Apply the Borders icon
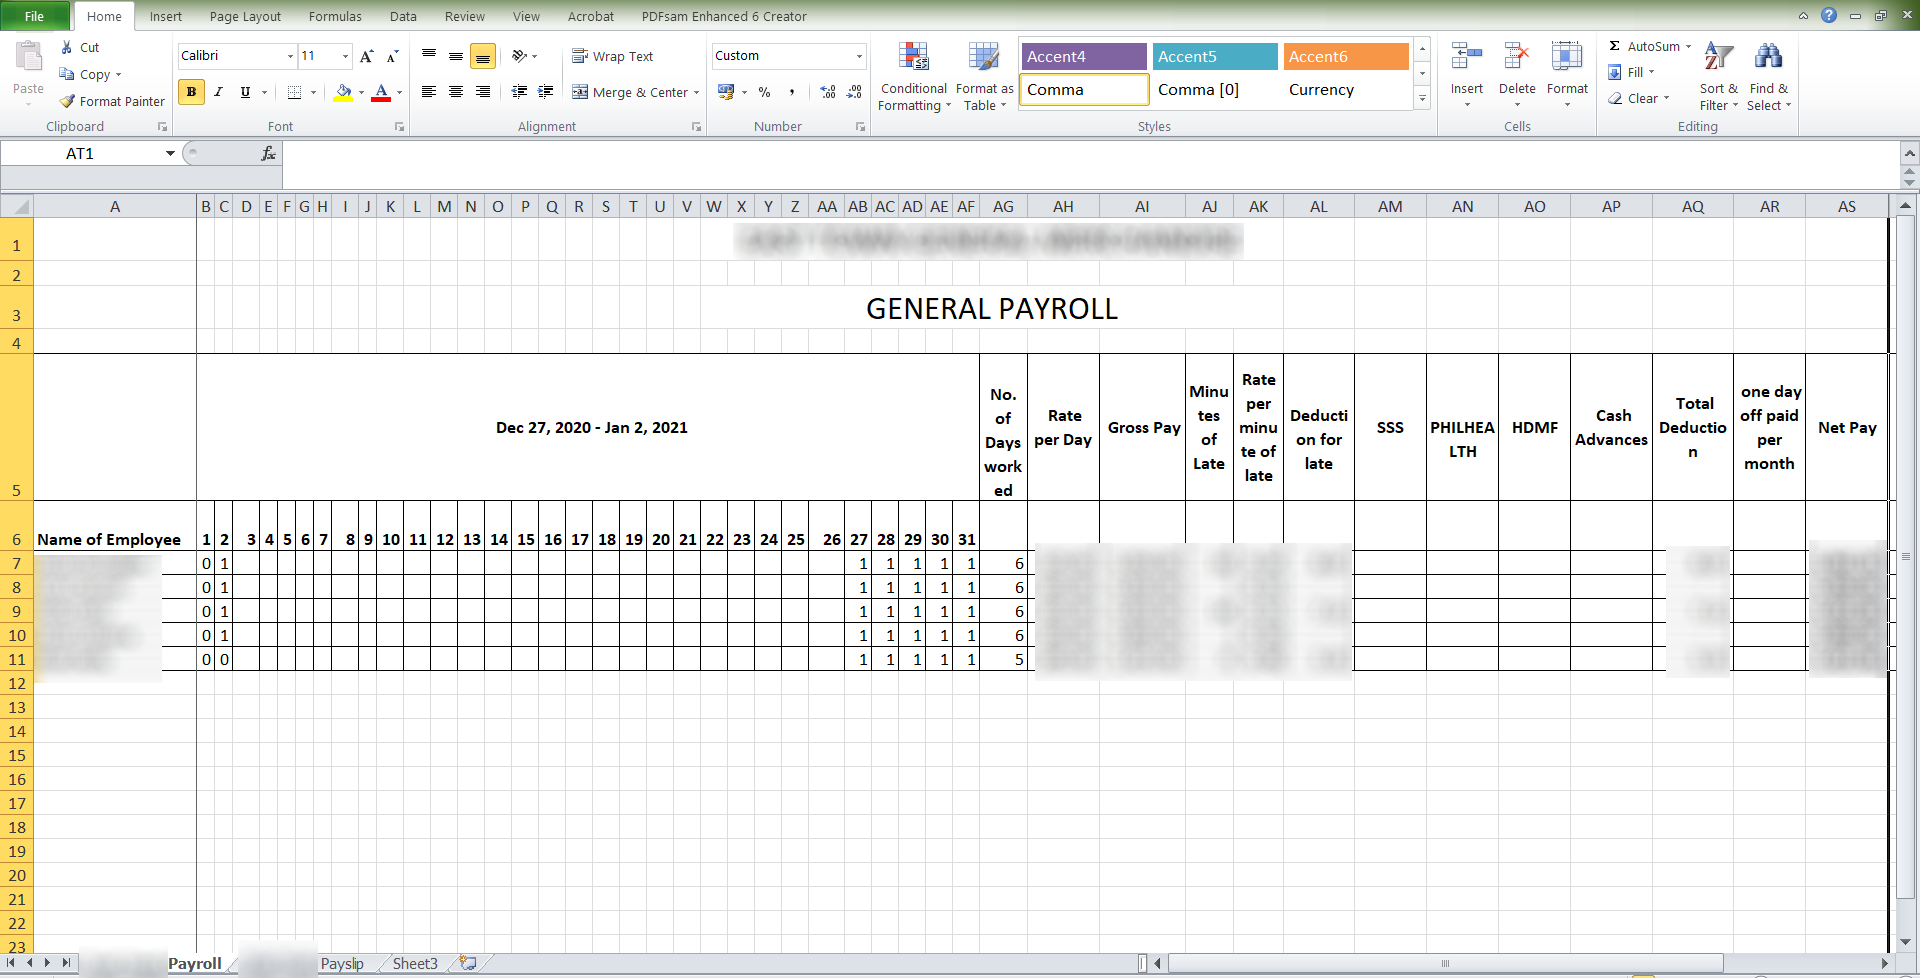This screenshot has height=978, width=1920. pyautogui.click(x=294, y=92)
